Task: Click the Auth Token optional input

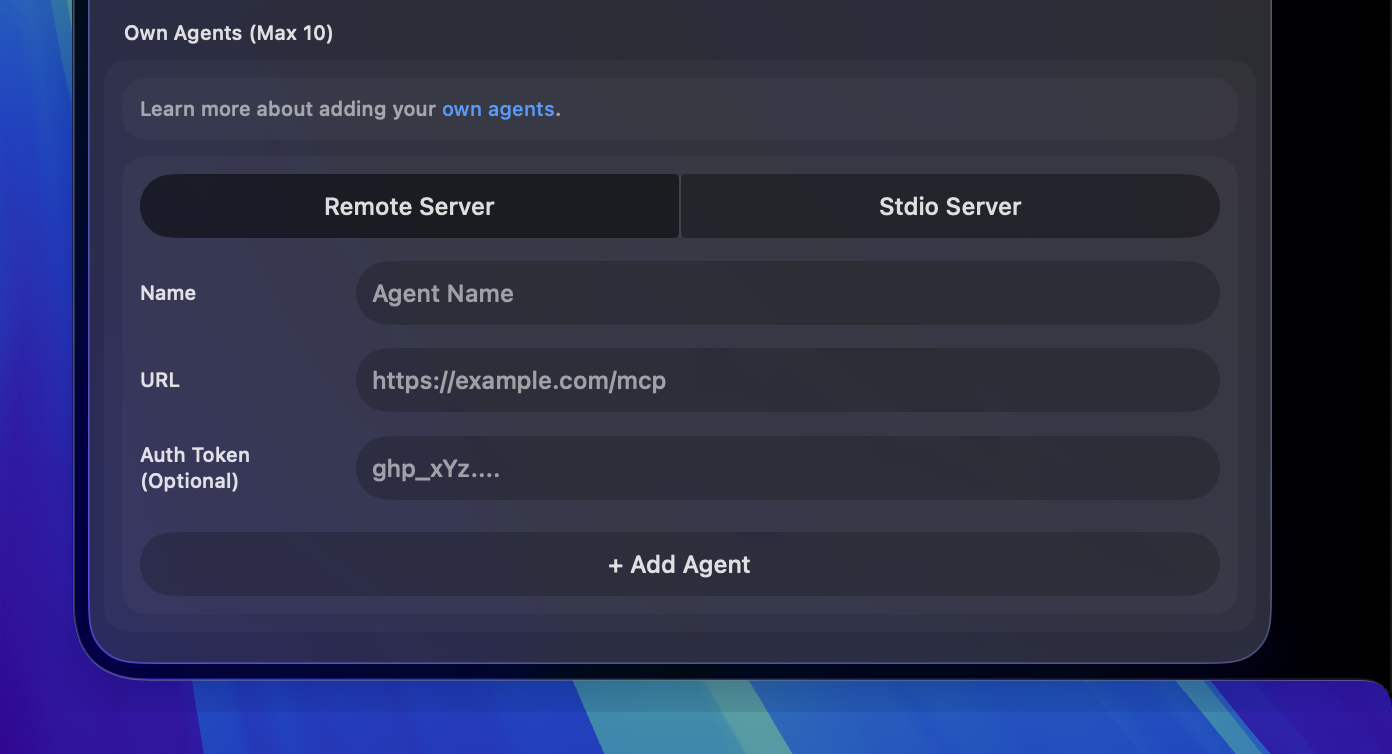Action: point(788,468)
